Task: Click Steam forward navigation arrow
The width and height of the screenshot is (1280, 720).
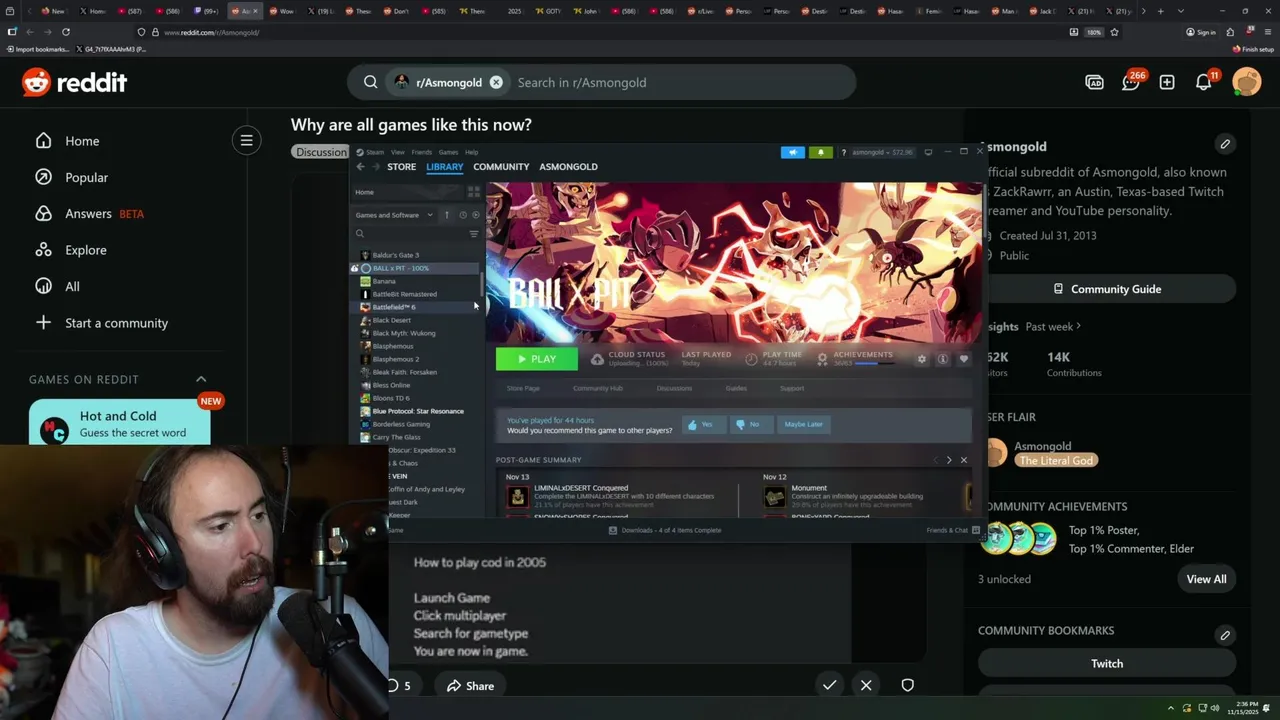Action: coord(375,167)
